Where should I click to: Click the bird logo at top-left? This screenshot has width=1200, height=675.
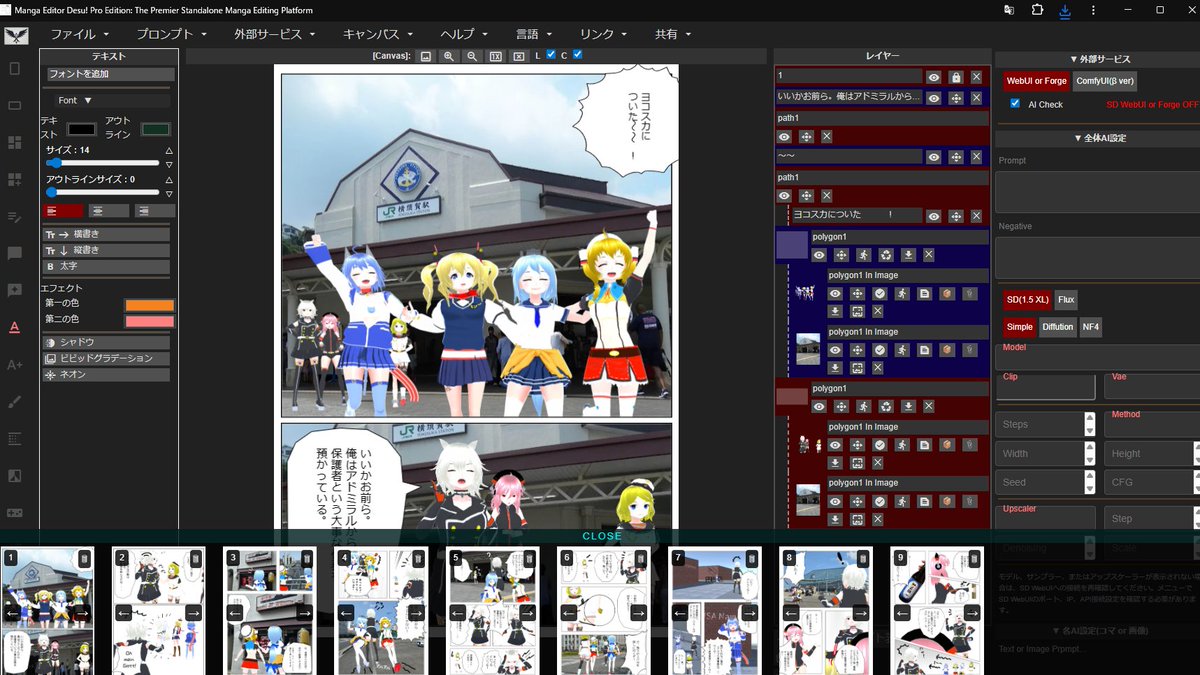tap(15, 34)
